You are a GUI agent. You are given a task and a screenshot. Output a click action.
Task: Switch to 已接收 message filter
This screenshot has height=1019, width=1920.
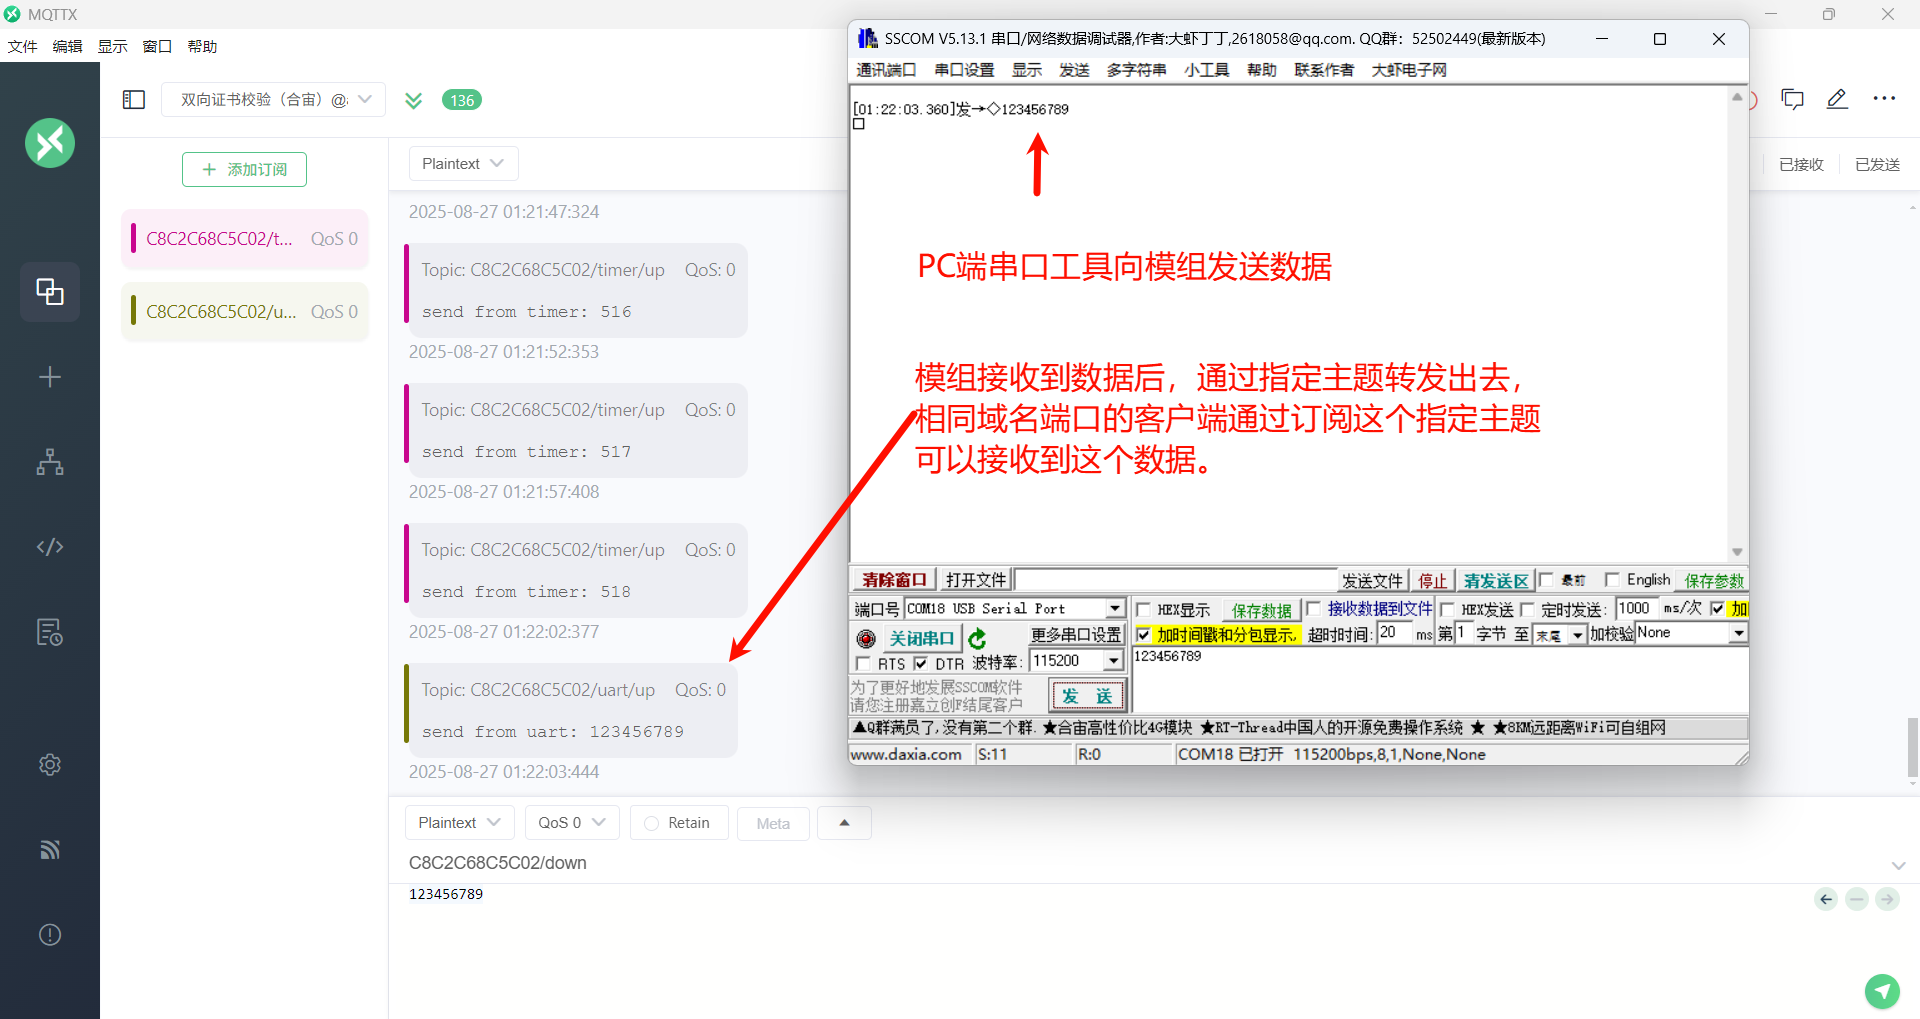point(1801,165)
